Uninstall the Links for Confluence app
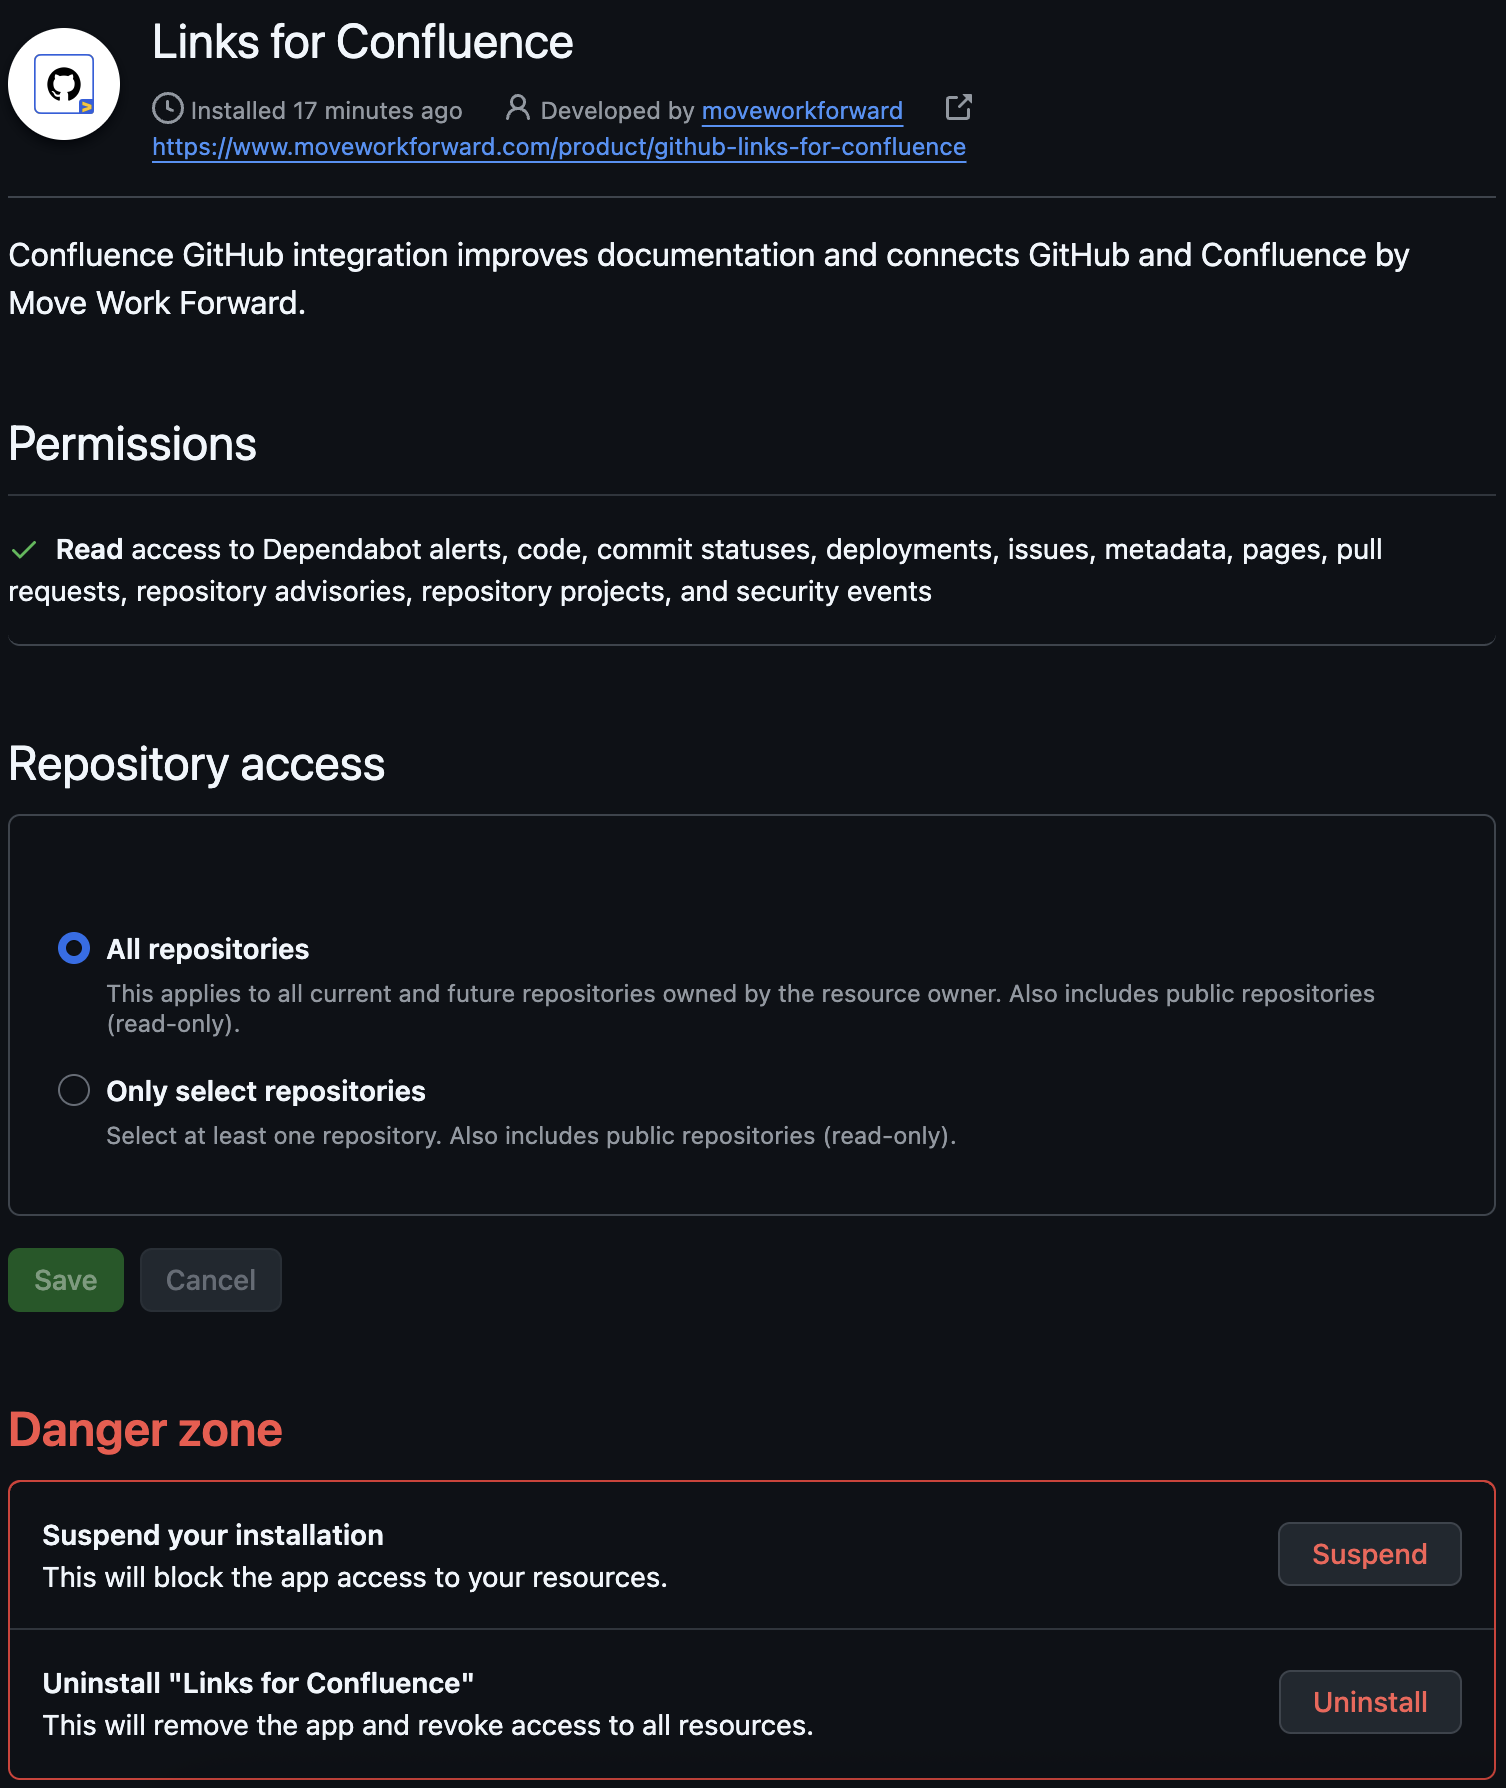This screenshot has height=1788, width=1506. tap(1370, 1702)
